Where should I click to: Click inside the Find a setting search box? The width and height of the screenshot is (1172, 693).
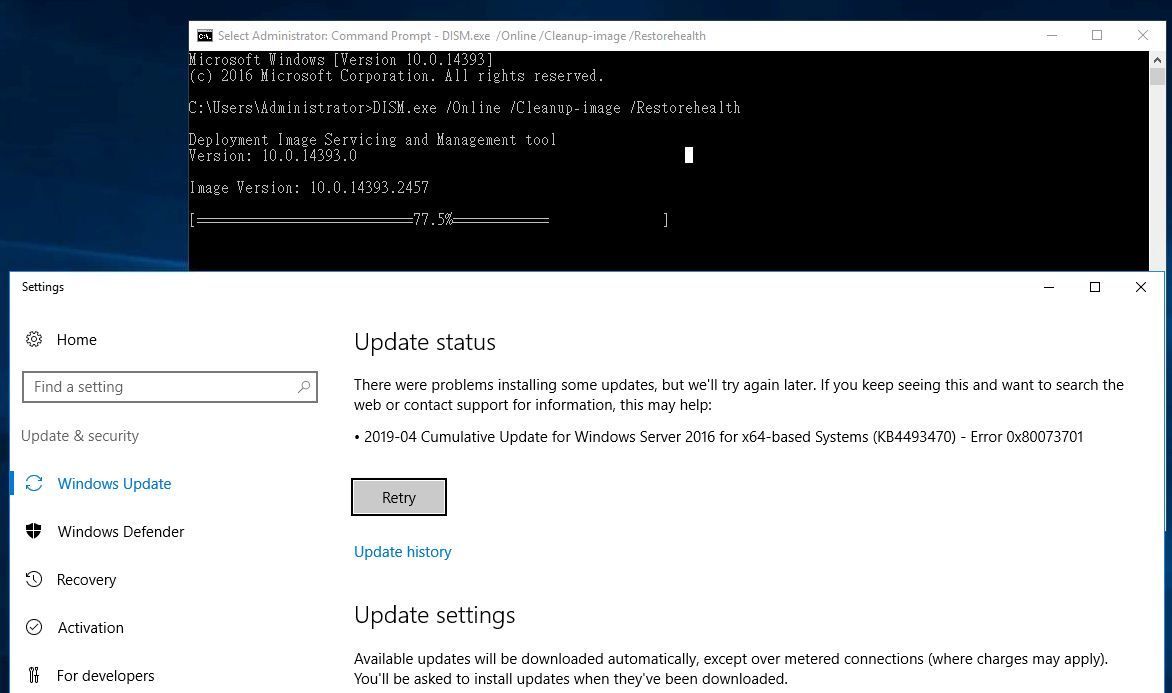[x=160, y=387]
